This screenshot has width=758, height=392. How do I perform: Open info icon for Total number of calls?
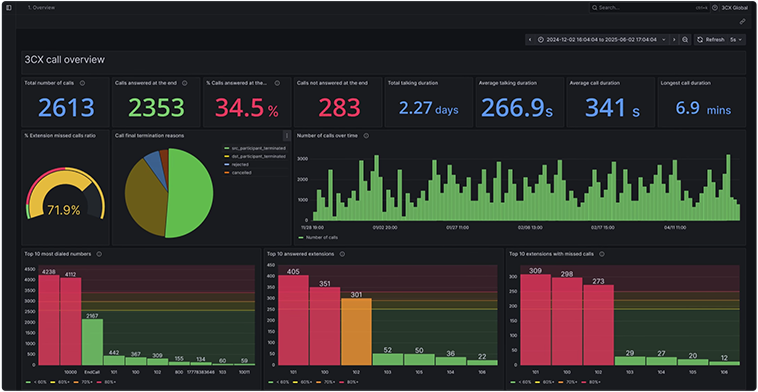82,83
